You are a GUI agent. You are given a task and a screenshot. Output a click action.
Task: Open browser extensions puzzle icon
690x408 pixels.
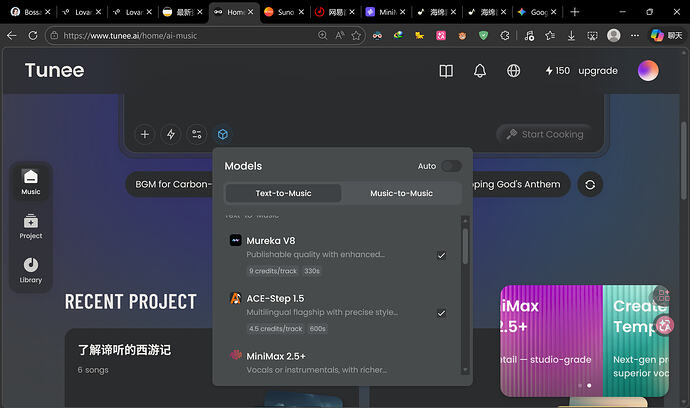505,36
